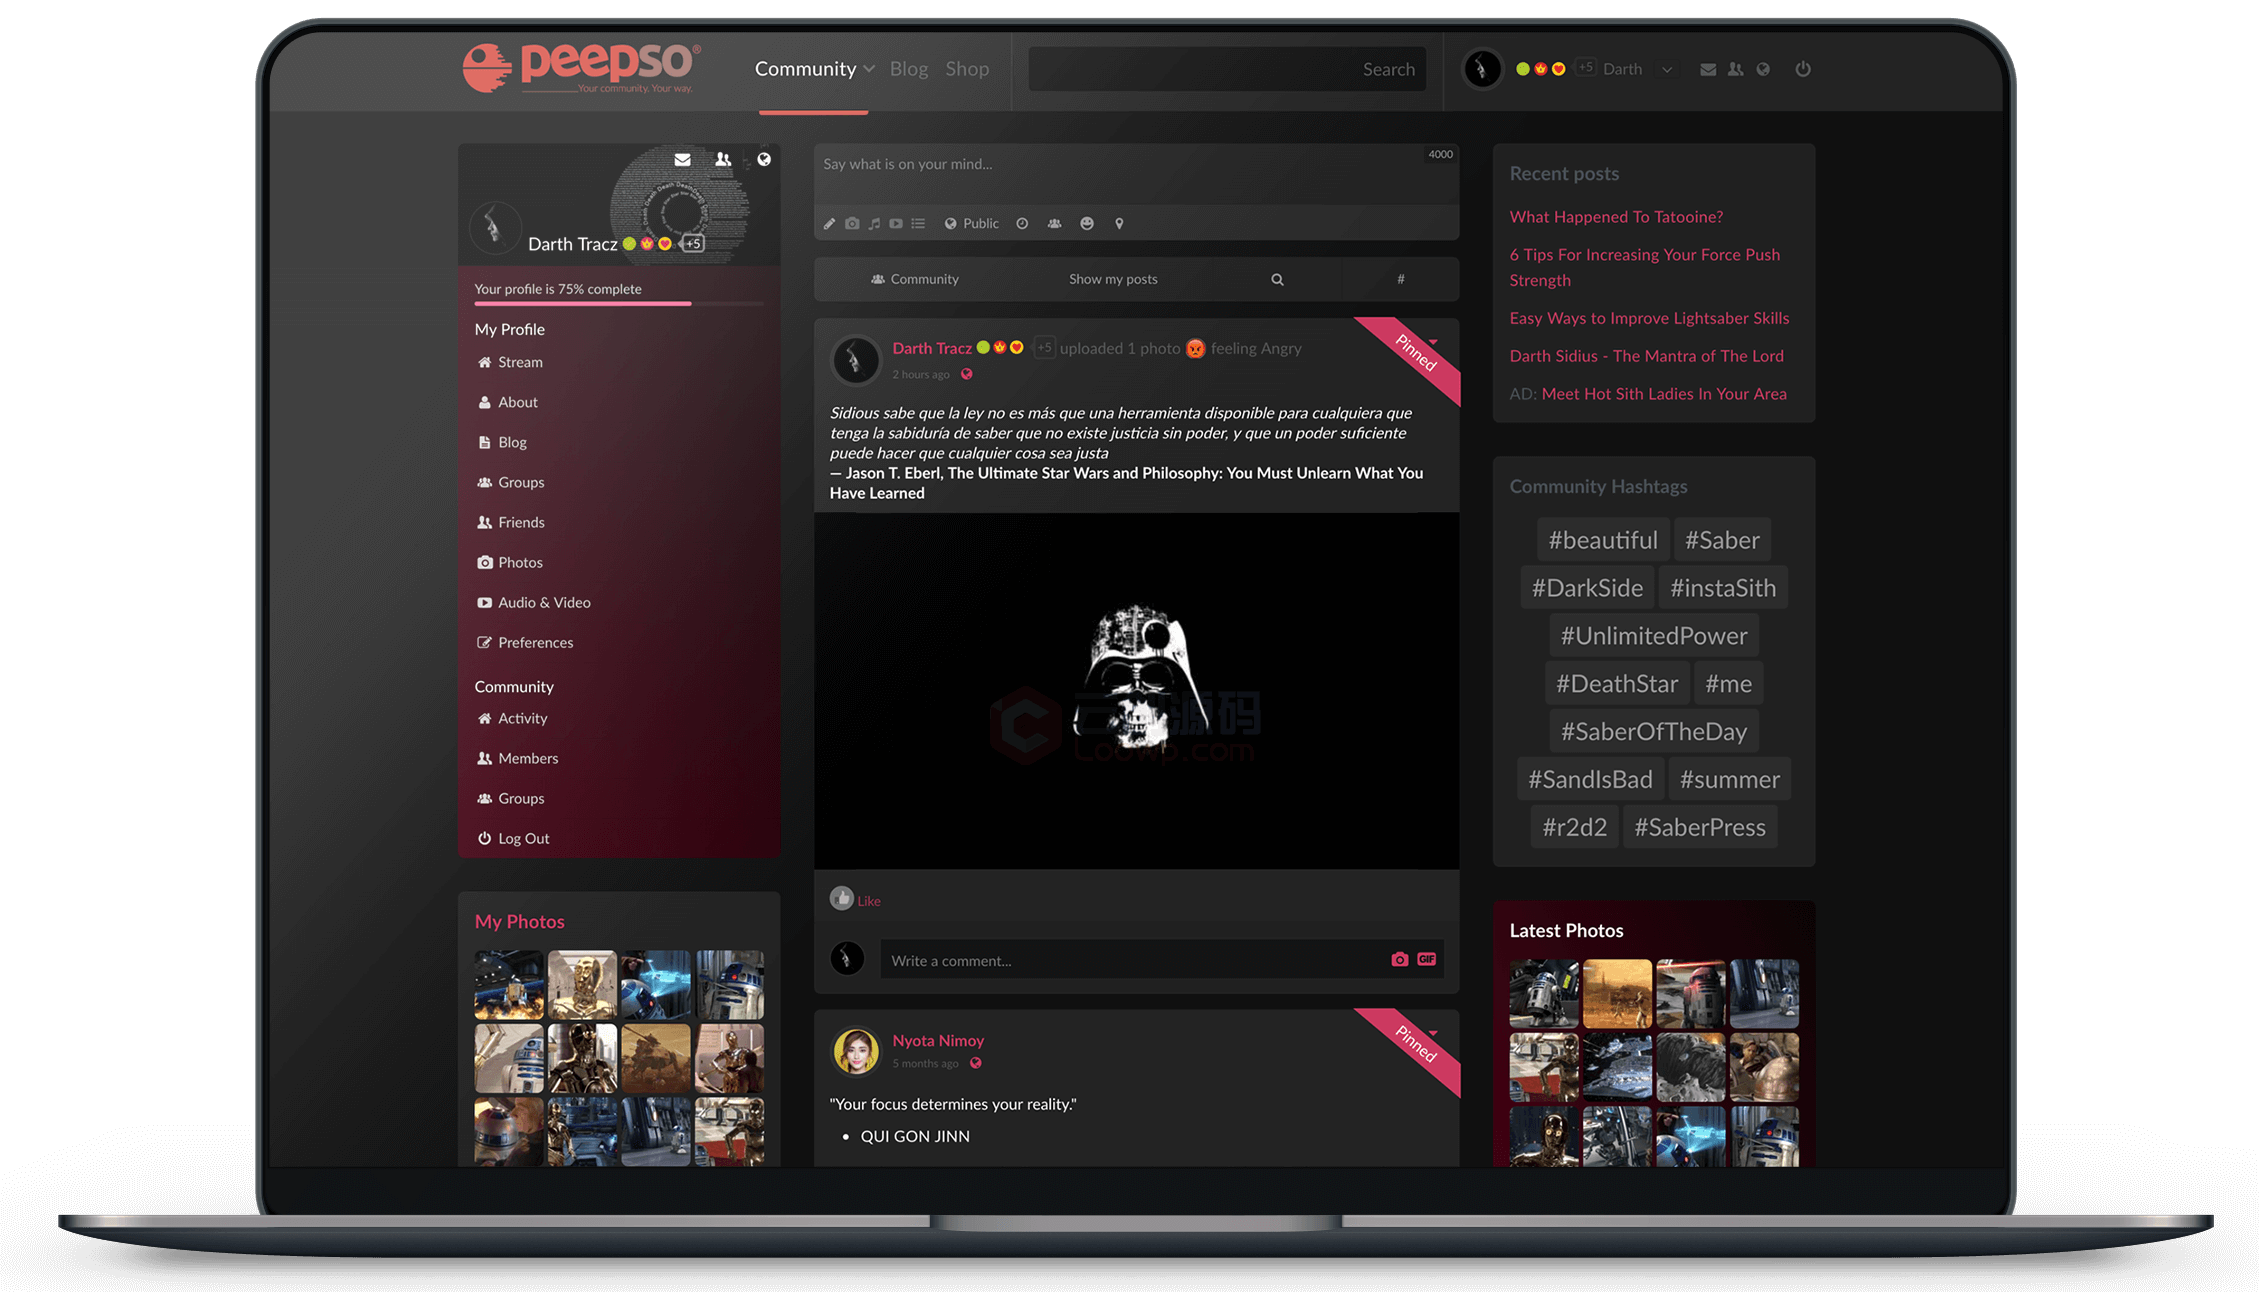
Task: Attach audio using the music note icon
Action: click(x=875, y=224)
